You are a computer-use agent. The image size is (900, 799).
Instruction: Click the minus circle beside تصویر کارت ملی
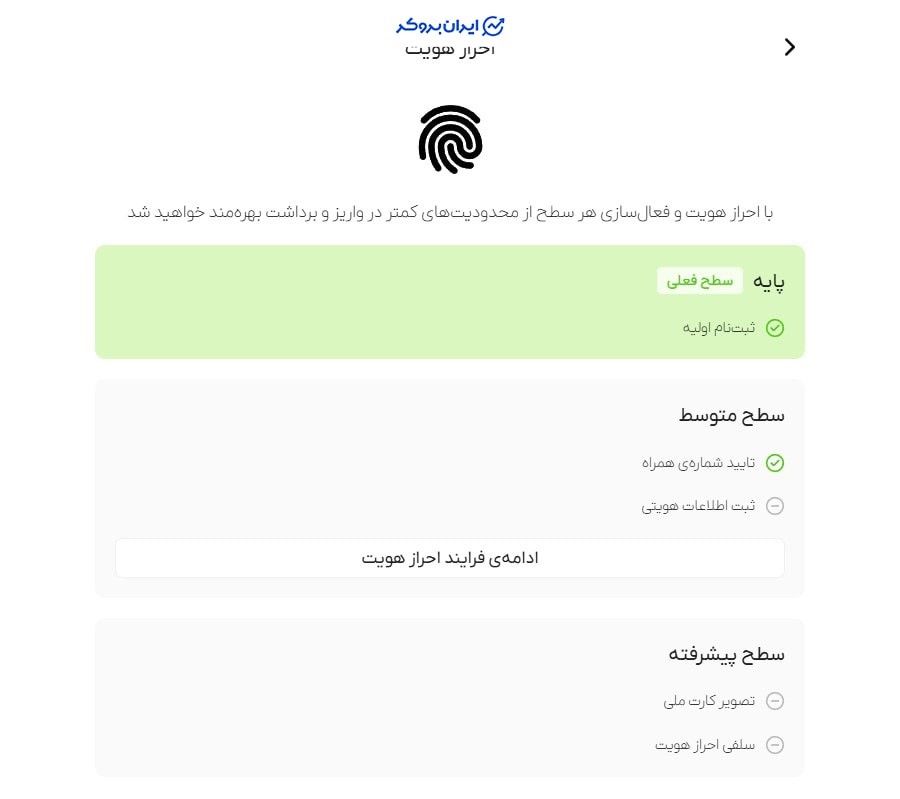(x=775, y=701)
